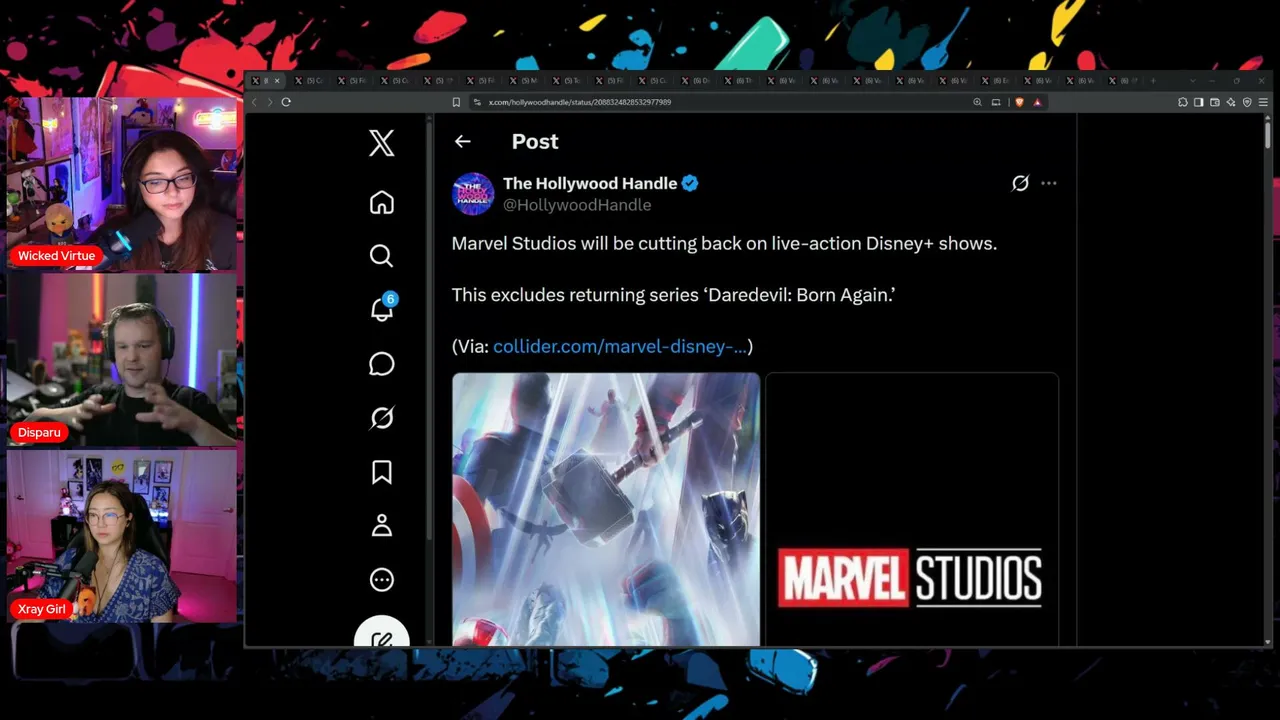Select the active first X tab
The height and width of the screenshot is (720, 1280).
point(264,80)
